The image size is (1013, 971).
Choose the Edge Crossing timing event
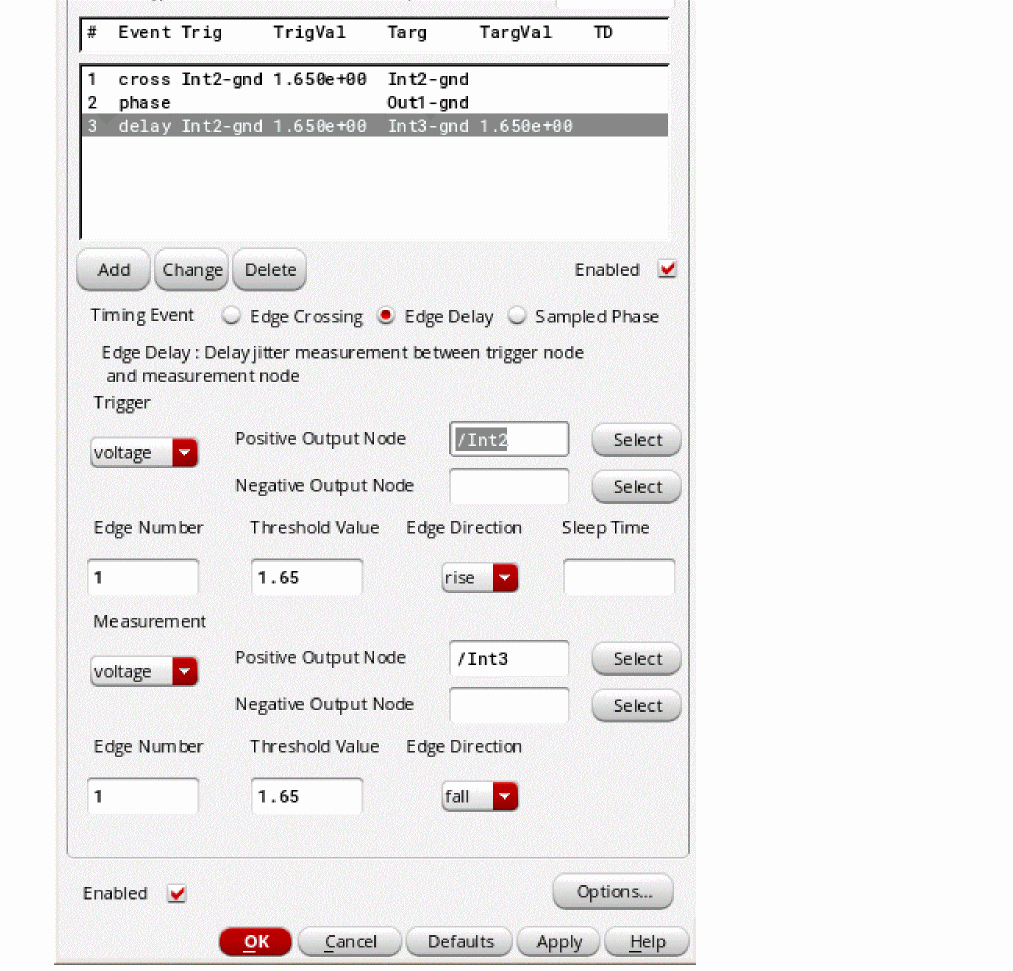tap(231, 316)
